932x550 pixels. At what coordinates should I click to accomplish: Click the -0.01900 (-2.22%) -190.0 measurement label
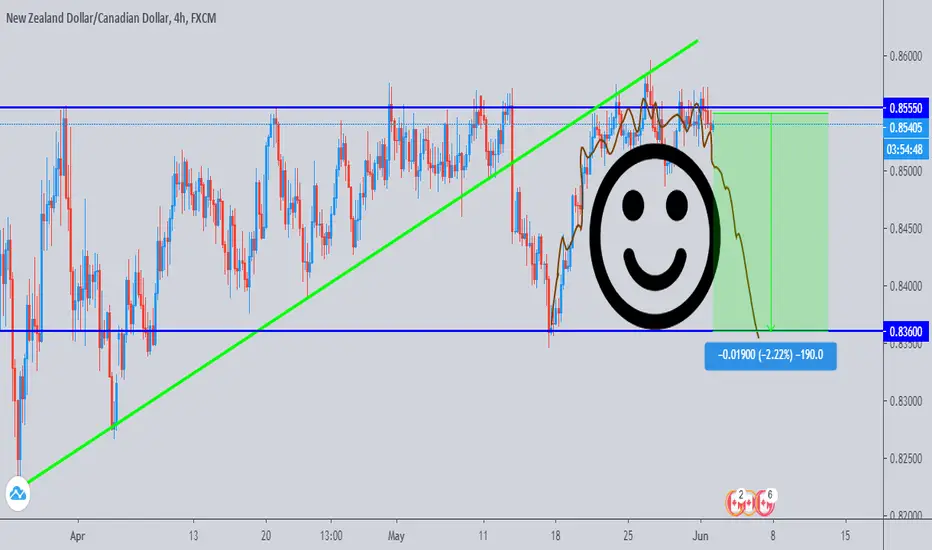pyautogui.click(x=770, y=356)
